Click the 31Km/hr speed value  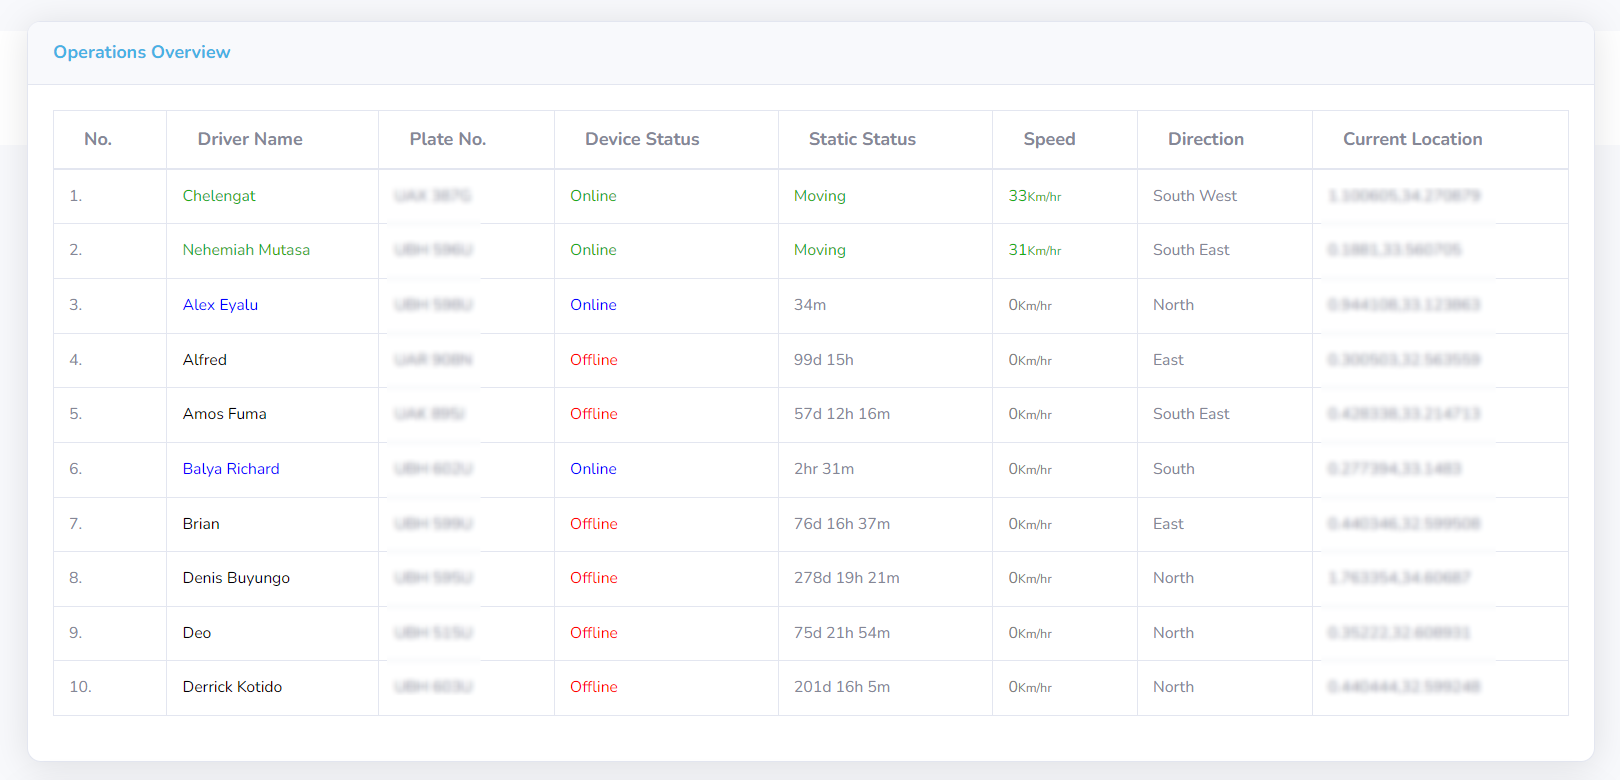[x=1035, y=250]
